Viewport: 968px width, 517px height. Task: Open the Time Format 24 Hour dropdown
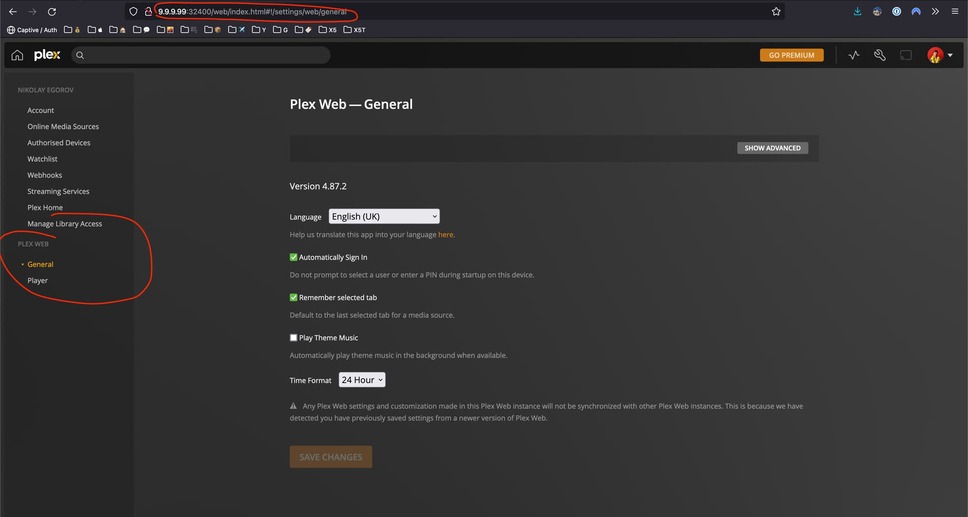[x=362, y=380]
